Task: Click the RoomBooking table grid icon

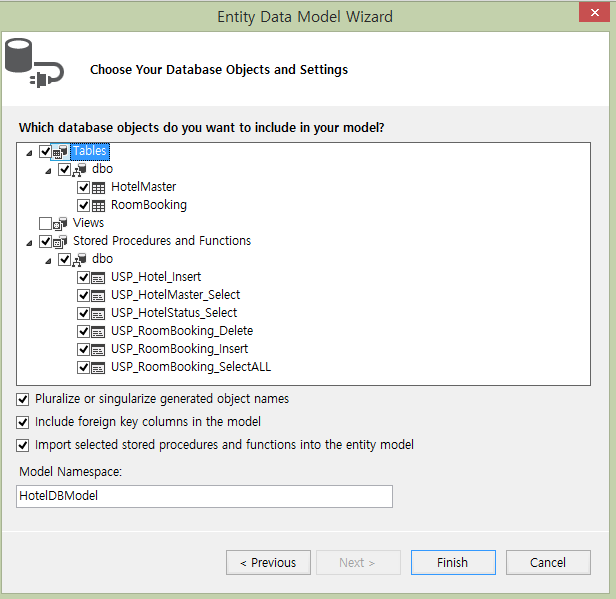Action: (x=99, y=206)
